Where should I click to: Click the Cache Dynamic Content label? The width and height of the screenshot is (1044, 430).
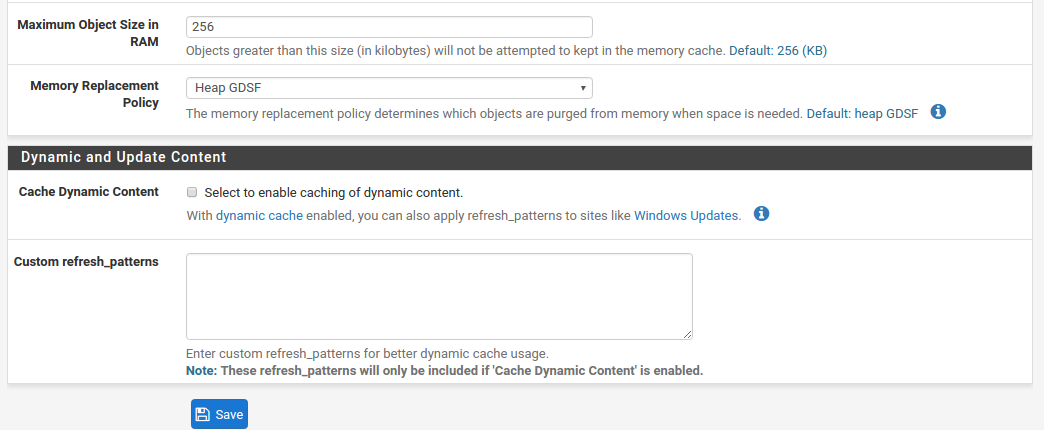tap(89, 192)
